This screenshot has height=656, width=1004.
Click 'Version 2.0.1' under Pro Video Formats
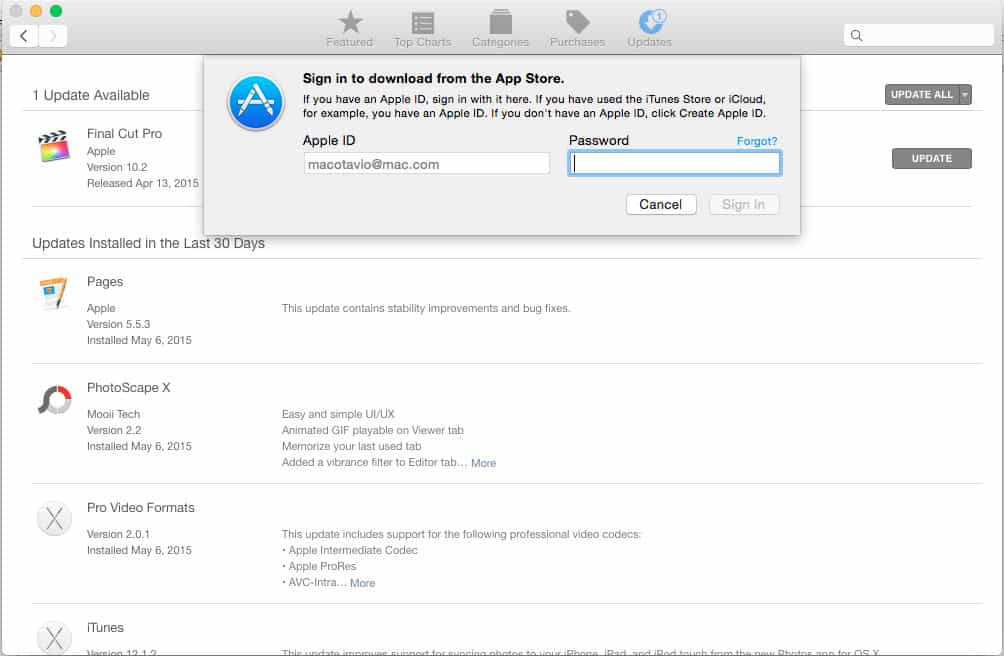point(118,534)
